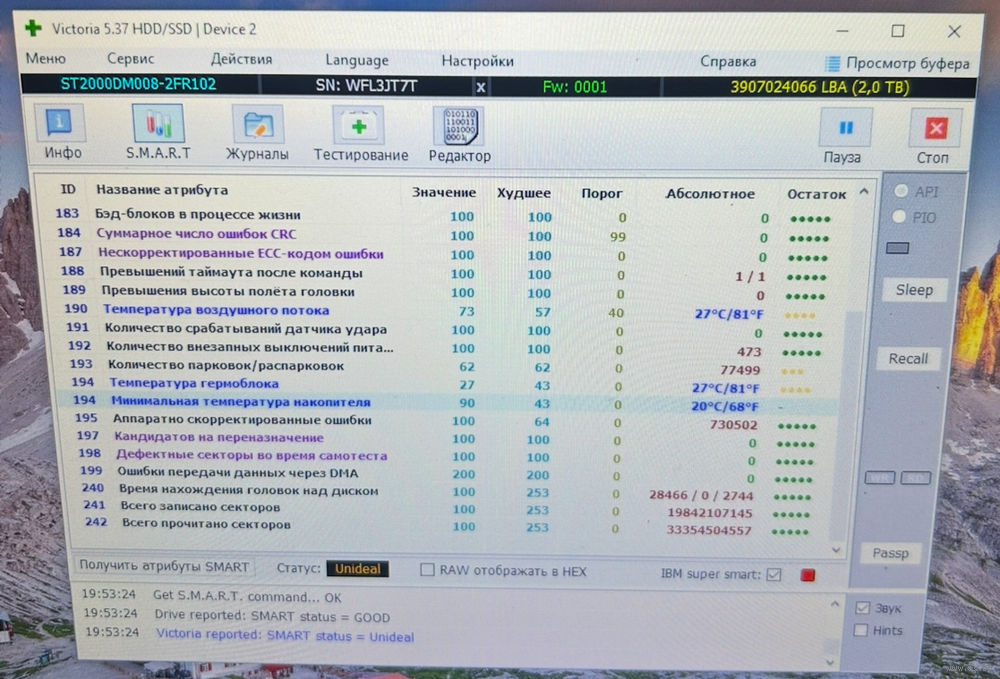1000x679 pixels.
Task: Click the log panel scroll-up arrow
Action: [x=835, y=603]
